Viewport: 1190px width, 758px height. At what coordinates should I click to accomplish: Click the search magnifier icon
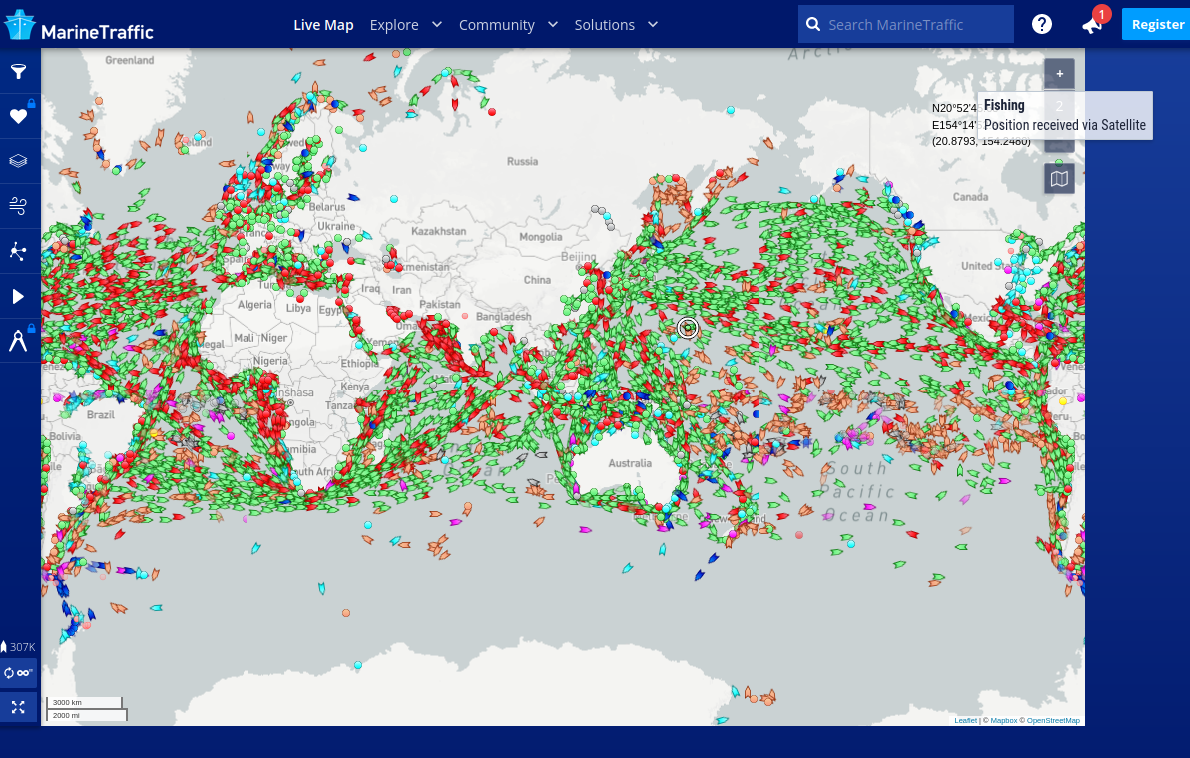[x=813, y=24]
